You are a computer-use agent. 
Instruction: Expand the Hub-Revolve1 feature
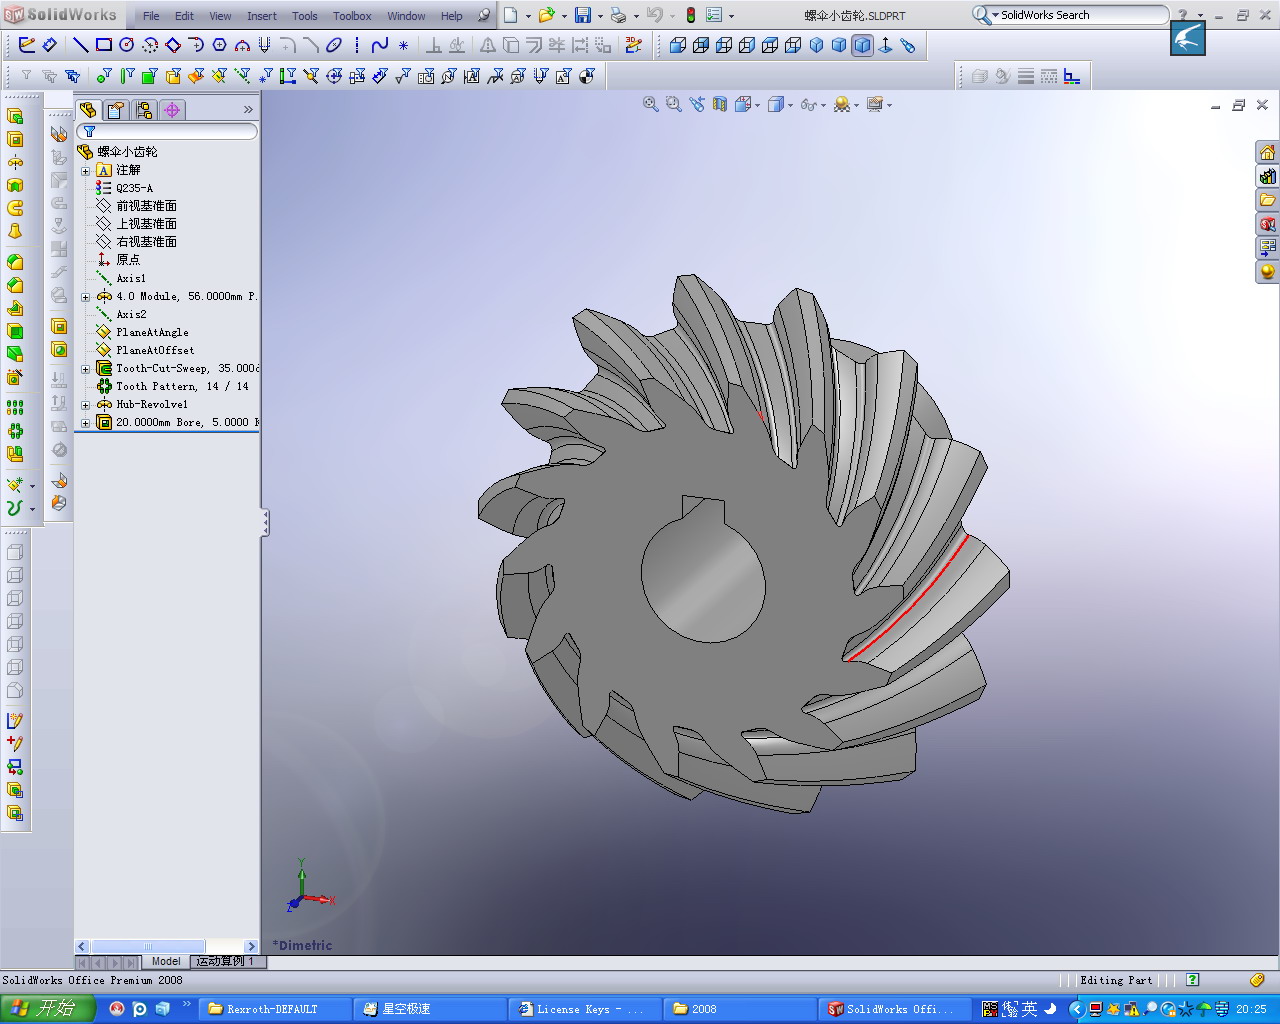click(x=86, y=404)
